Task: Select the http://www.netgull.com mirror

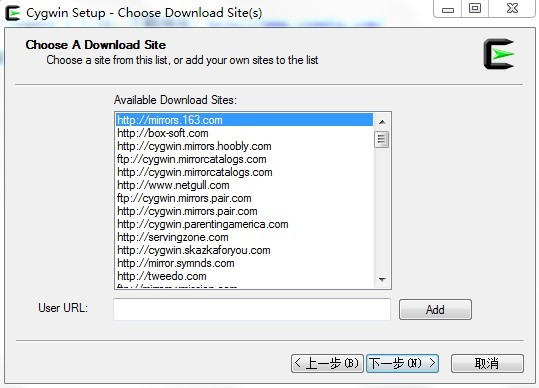Action: (x=244, y=185)
